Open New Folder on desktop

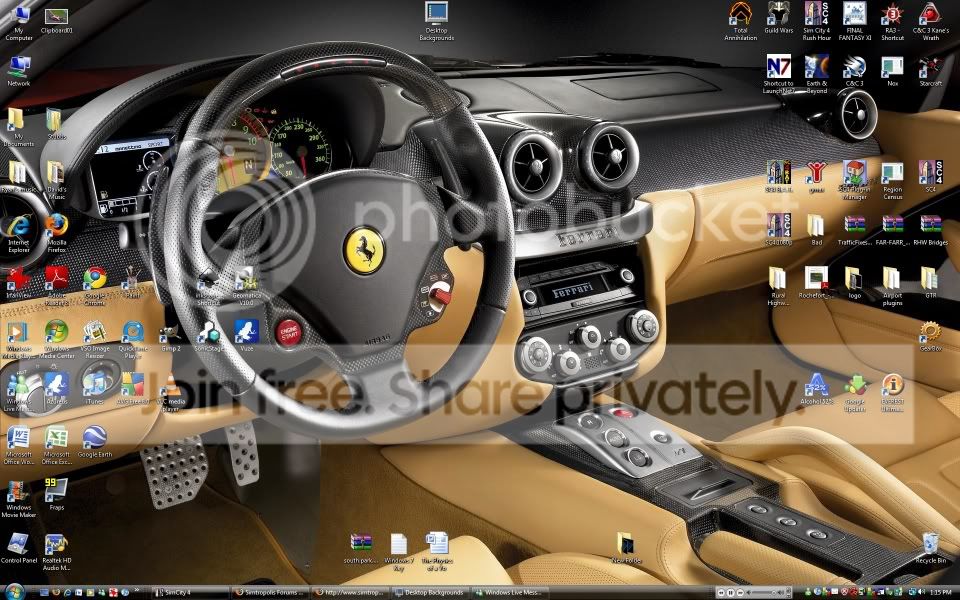point(626,548)
